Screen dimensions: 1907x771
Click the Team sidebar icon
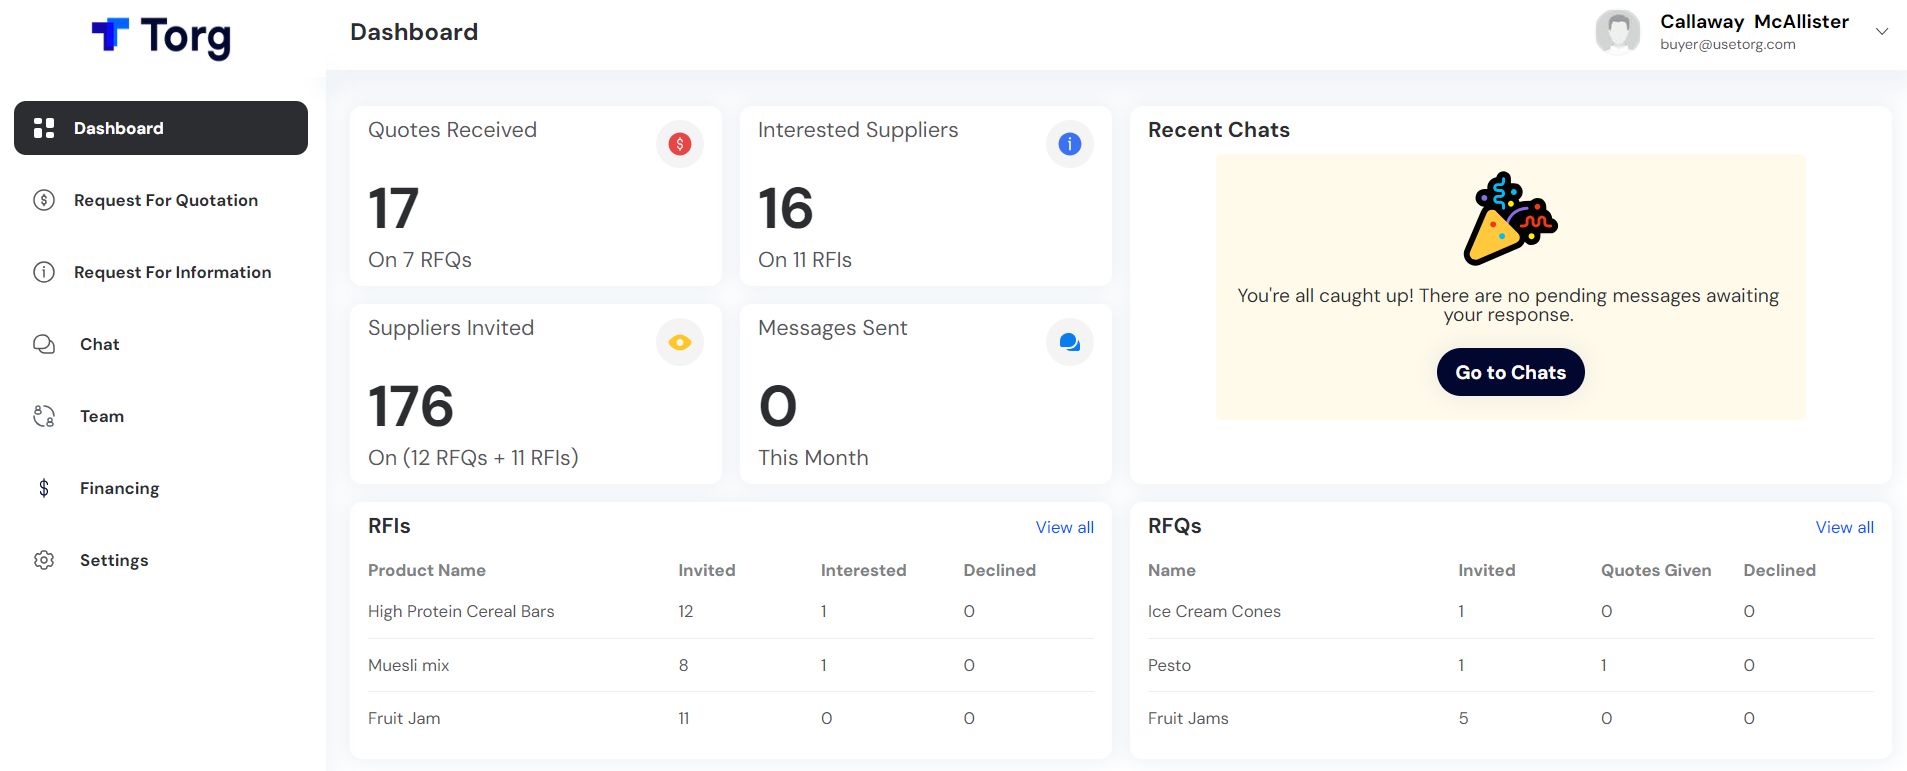[44, 416]
